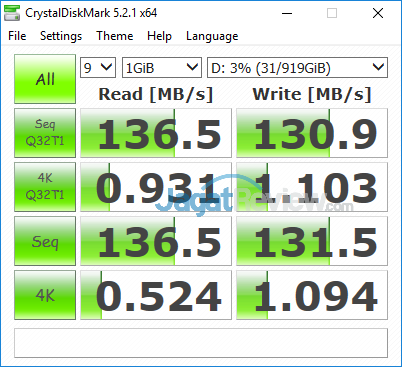Expand the 1GiB test size dropdown
Image resolution: width=402 pixels, height=367 pixels.
click(162, 68)
